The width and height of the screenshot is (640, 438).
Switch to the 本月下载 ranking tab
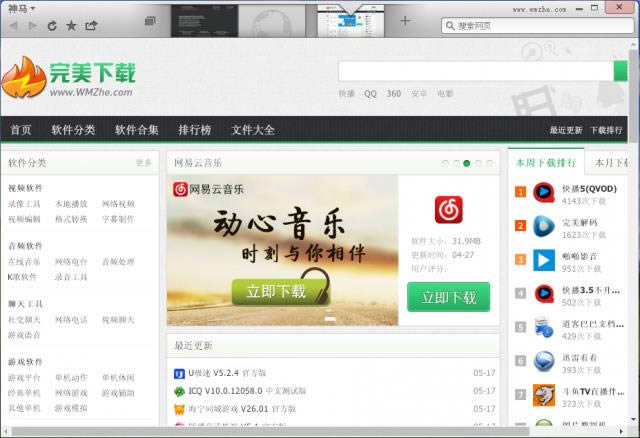click(x=611, y=162)
